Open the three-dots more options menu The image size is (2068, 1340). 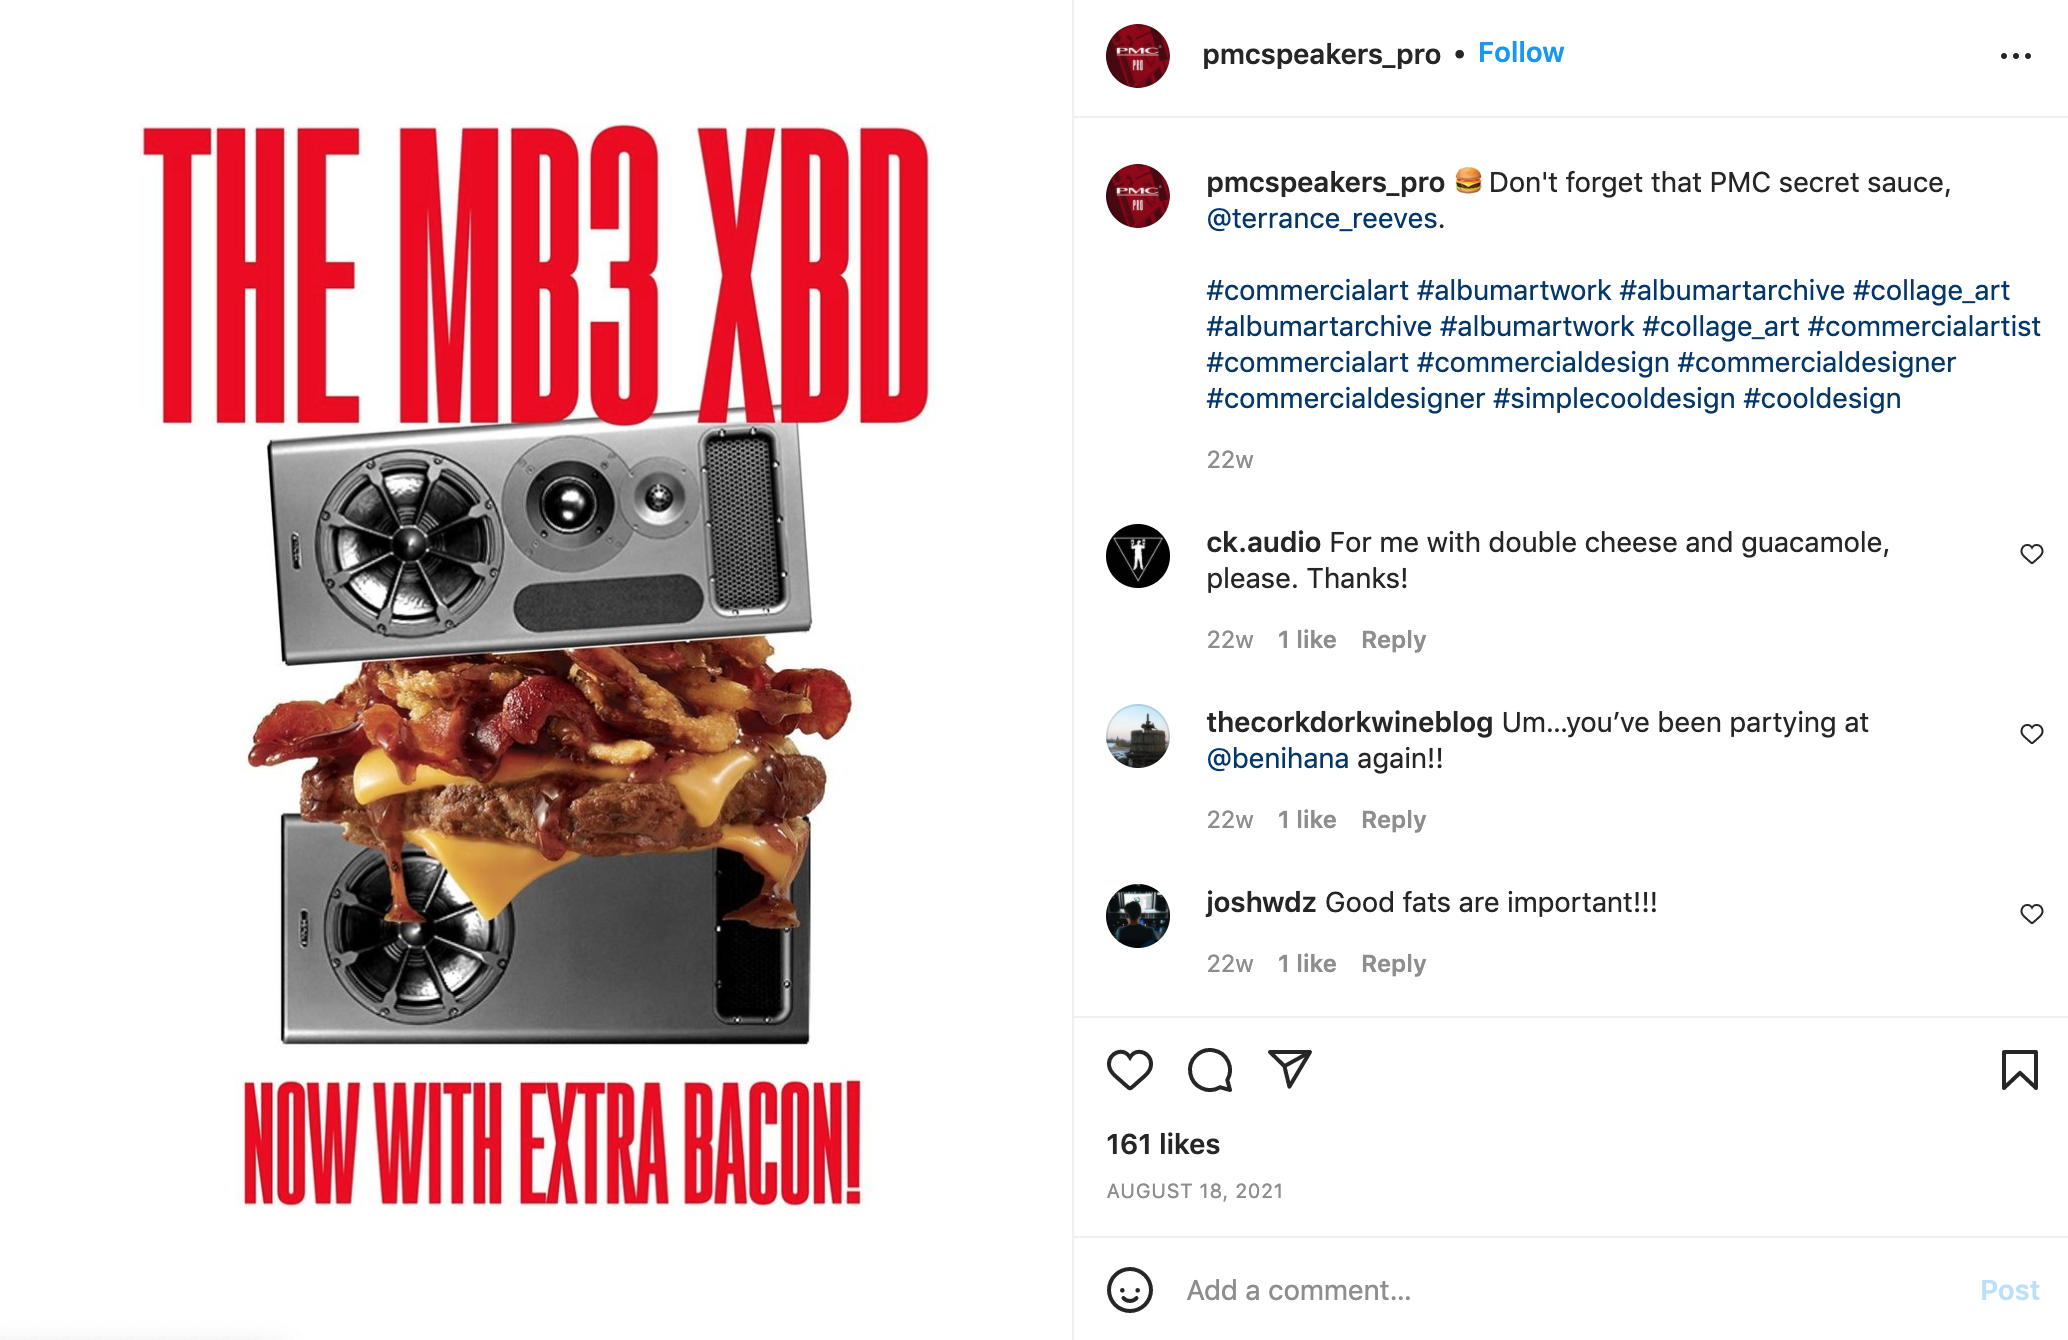(2015, 56)
